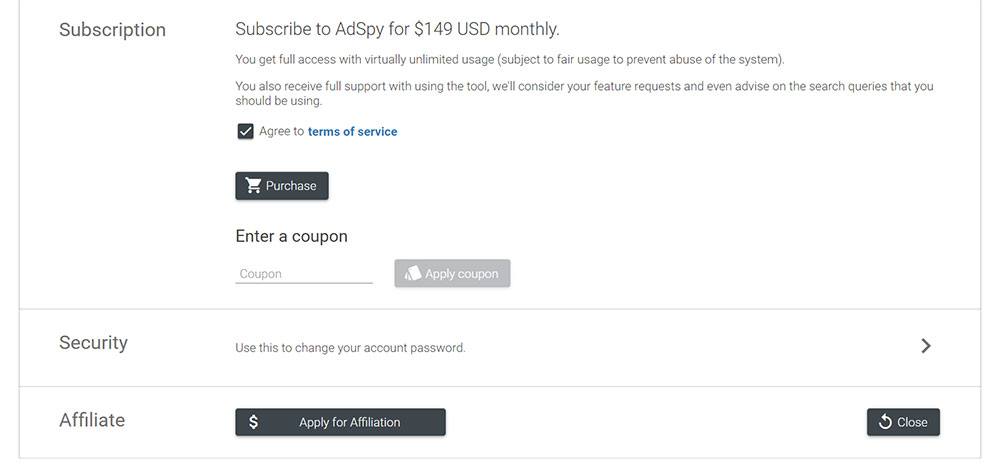Click the unlimited usage description text
Image resolution: width=1000 pixels, height=469 pixels.
tap(510, 60)
